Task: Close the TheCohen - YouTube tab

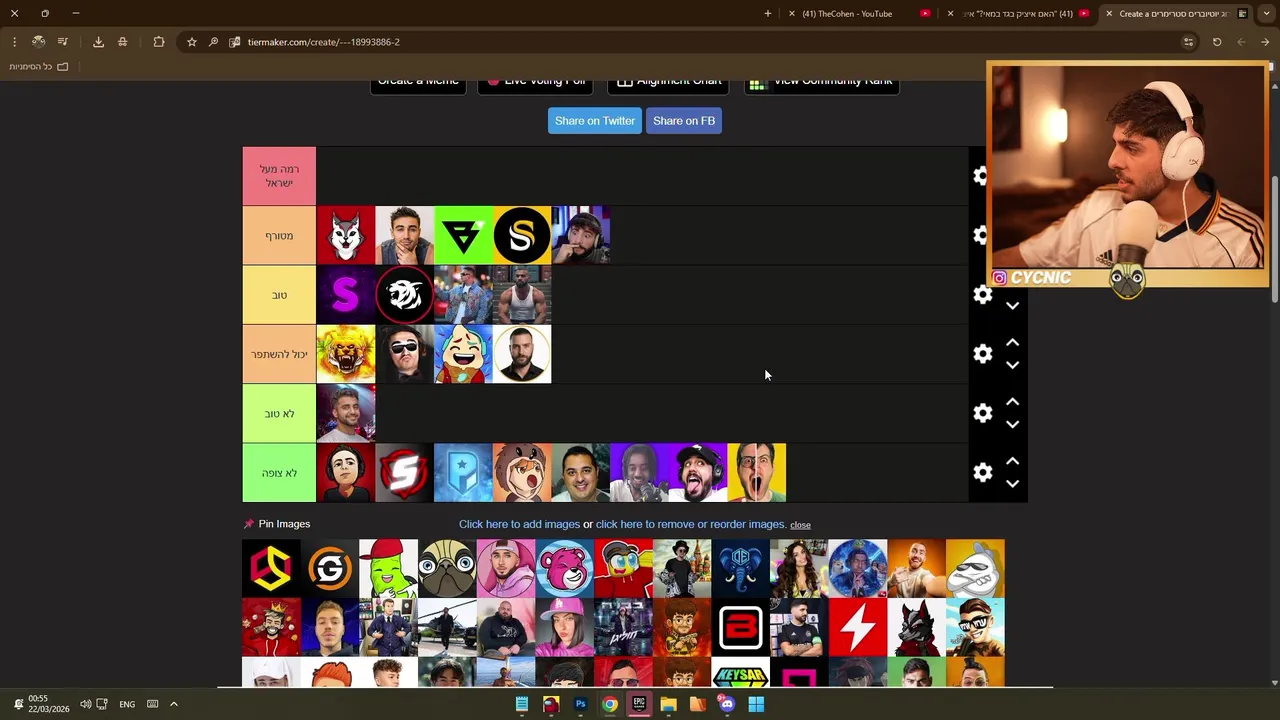Action: 792,13
